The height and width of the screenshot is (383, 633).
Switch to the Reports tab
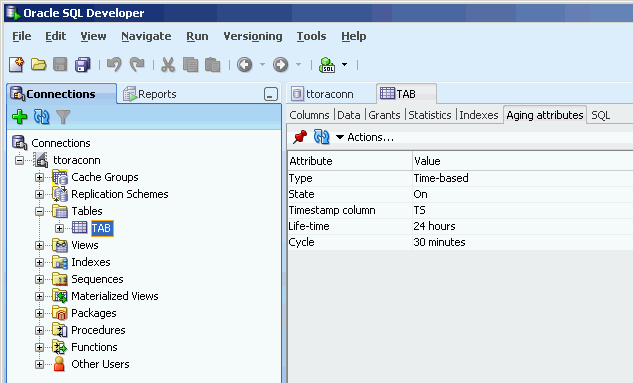click(x=150, y=94)
